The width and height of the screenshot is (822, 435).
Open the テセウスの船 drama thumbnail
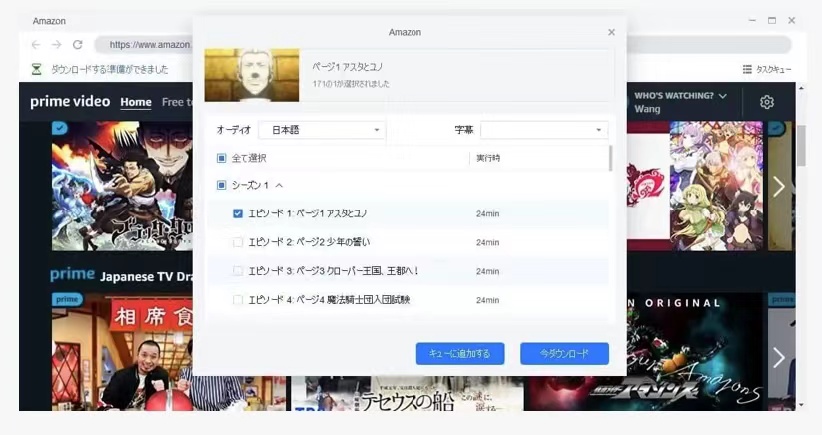coord(407,393)
